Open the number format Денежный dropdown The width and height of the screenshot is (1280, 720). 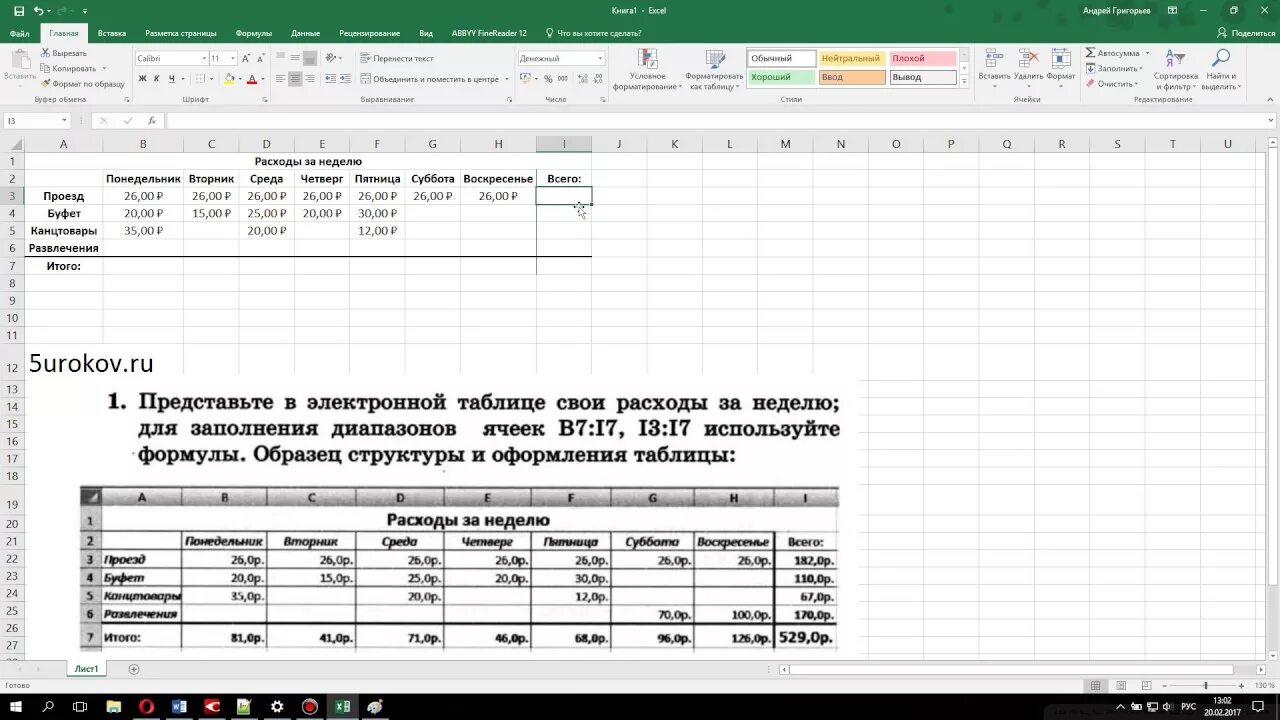click(x=600, y=58)
